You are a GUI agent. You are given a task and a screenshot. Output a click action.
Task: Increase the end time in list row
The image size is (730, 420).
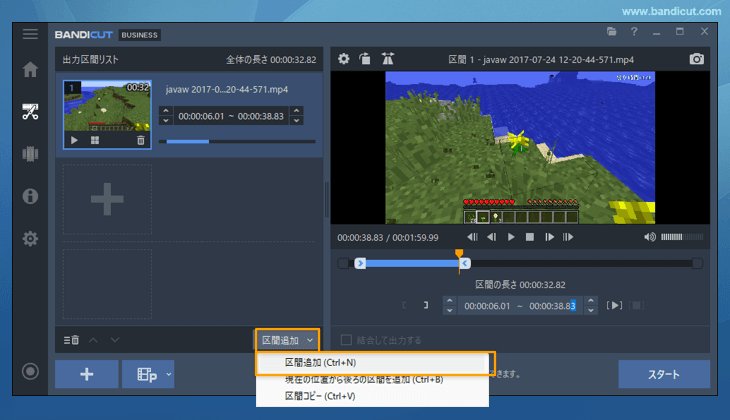point(297,110)
